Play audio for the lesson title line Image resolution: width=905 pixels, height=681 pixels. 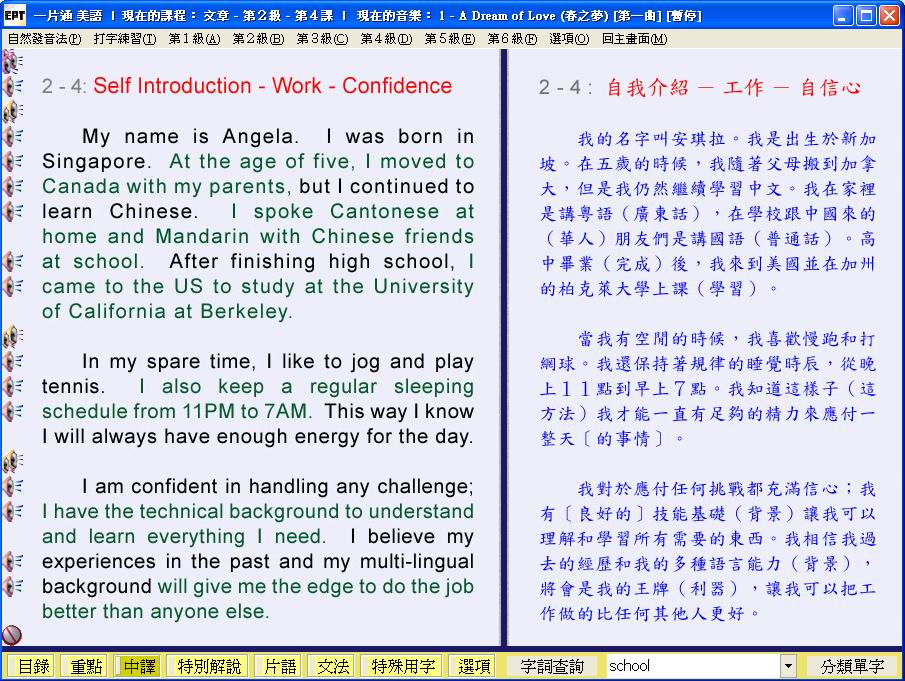(12, 86)
